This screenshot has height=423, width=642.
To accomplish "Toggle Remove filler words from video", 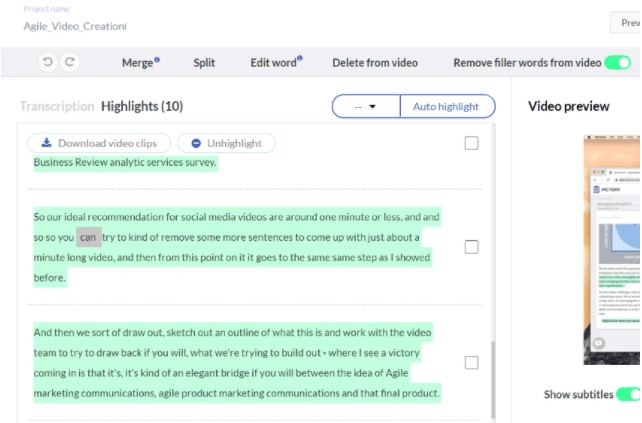I will click(x=617, y=62).
